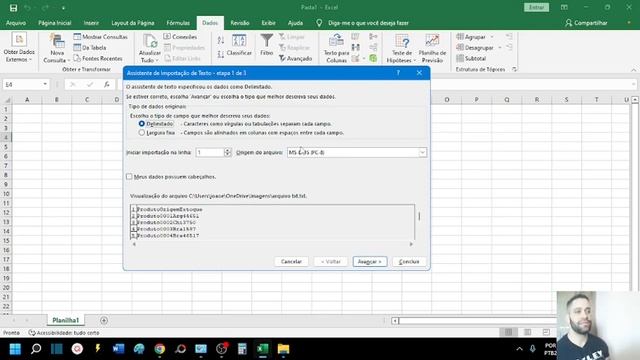Select the Delimitado radio option

point(142,124)
